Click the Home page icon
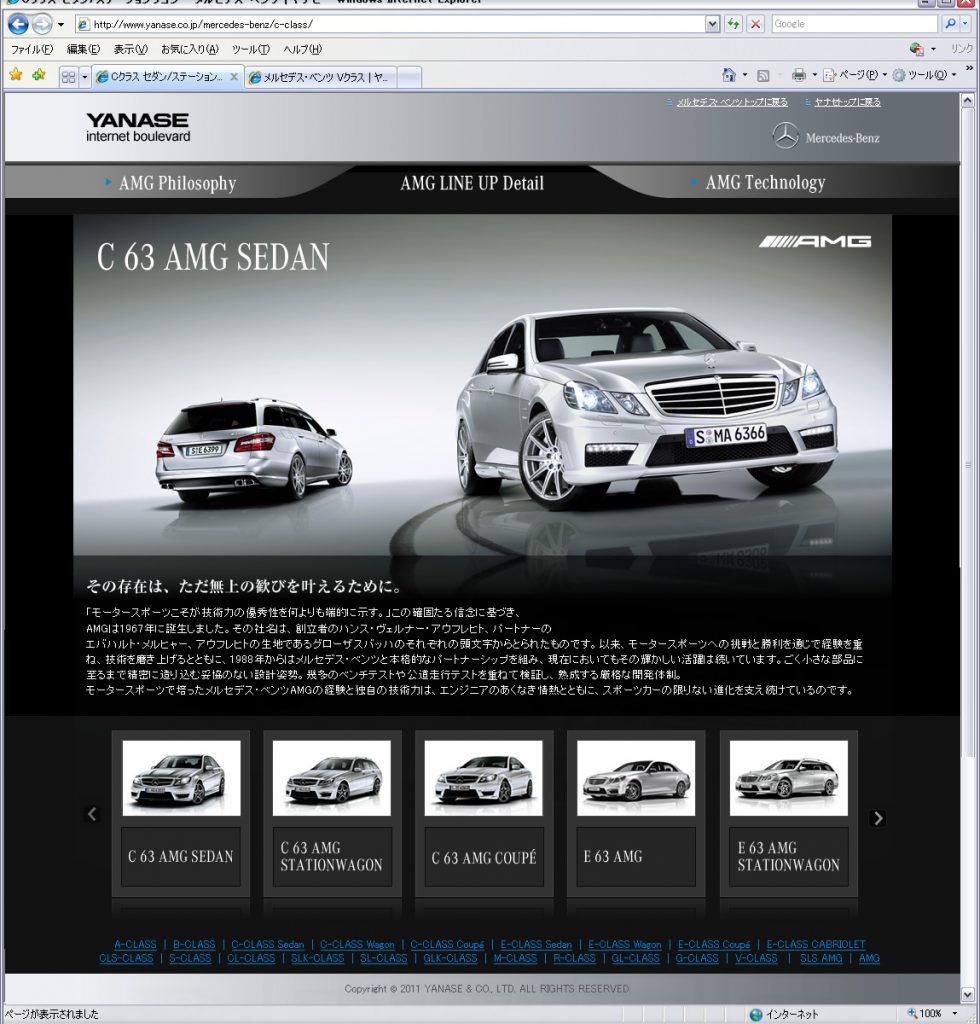This screenshot has height=1024, width=980. 729,75
